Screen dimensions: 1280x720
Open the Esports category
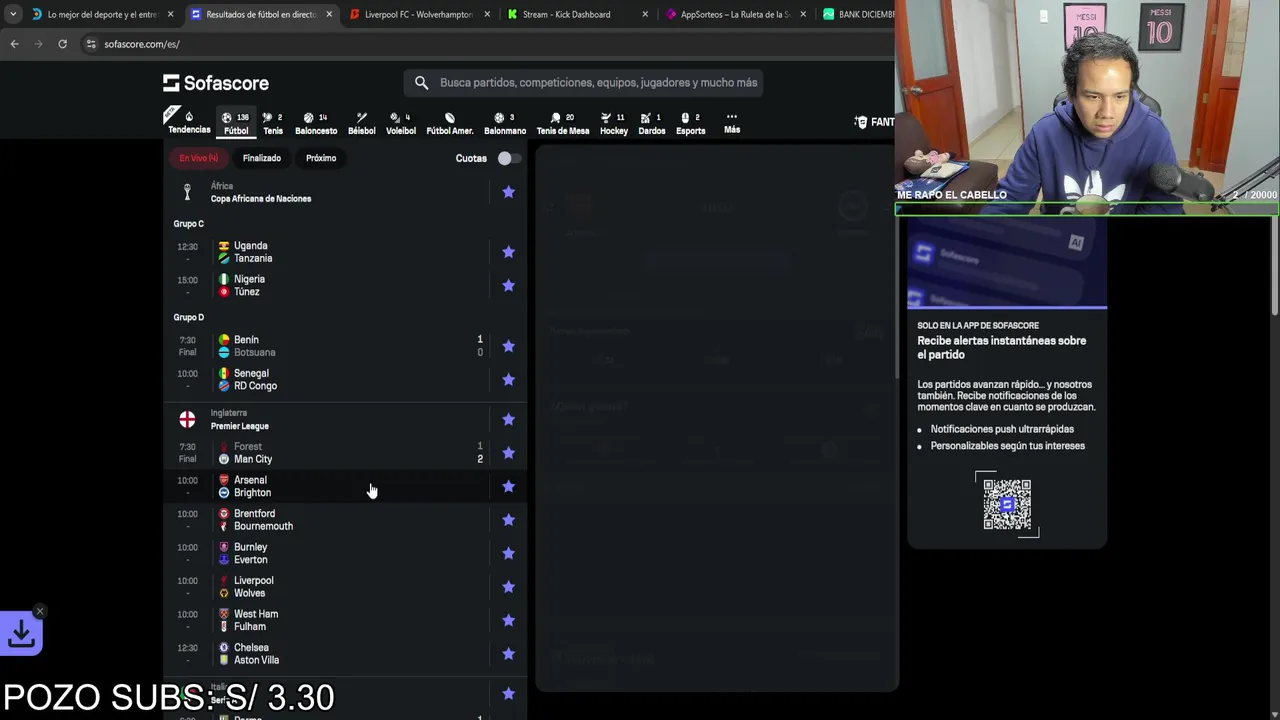(x=691, y=123)
